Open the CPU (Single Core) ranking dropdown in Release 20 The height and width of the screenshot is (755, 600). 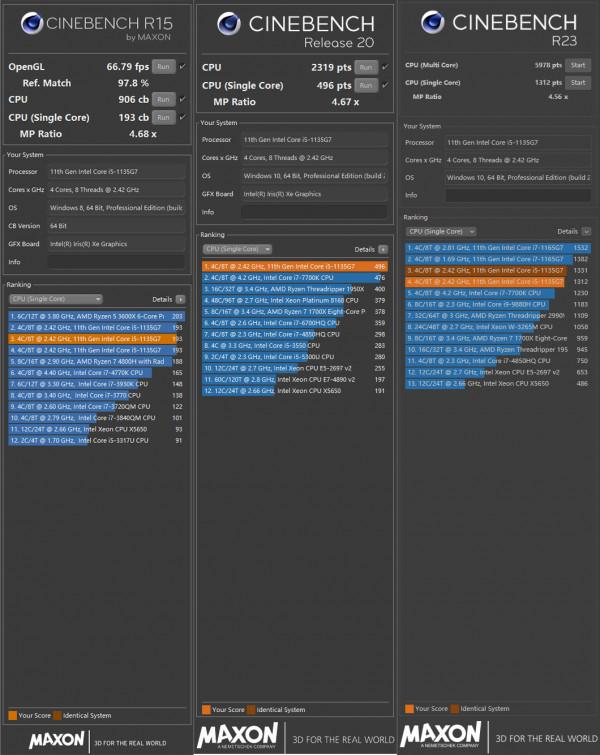pyautogui.click(x=237, y=249)
